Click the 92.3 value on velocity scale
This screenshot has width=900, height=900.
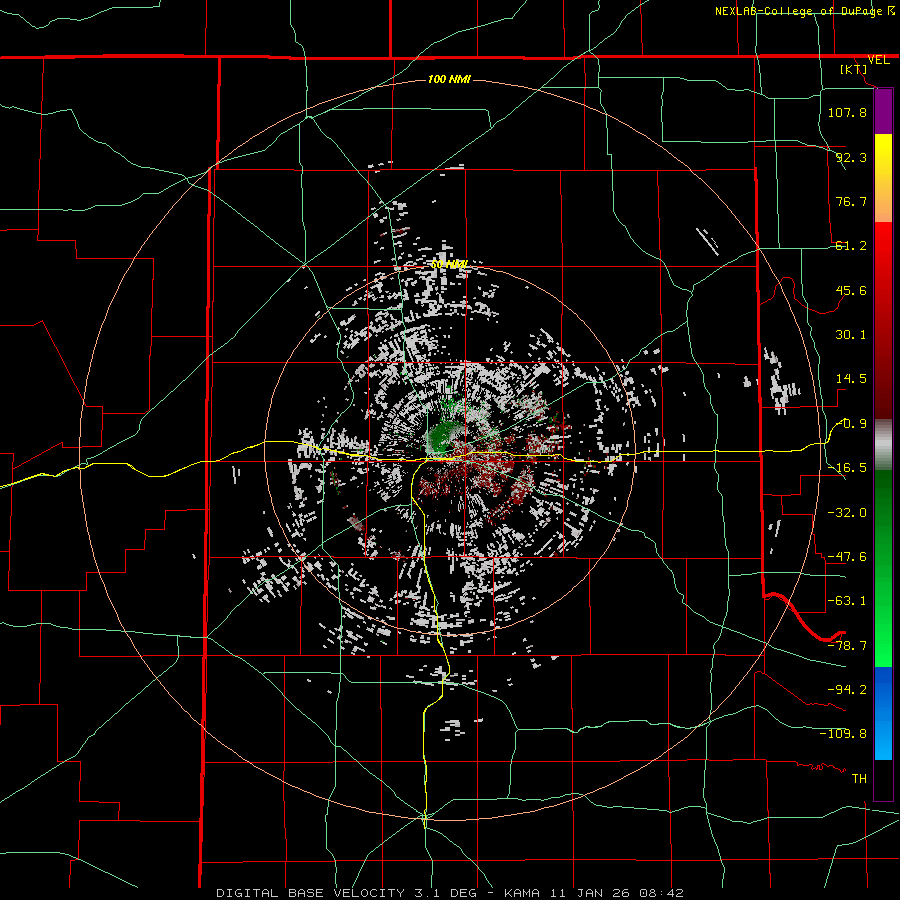[x=851, y=157]
